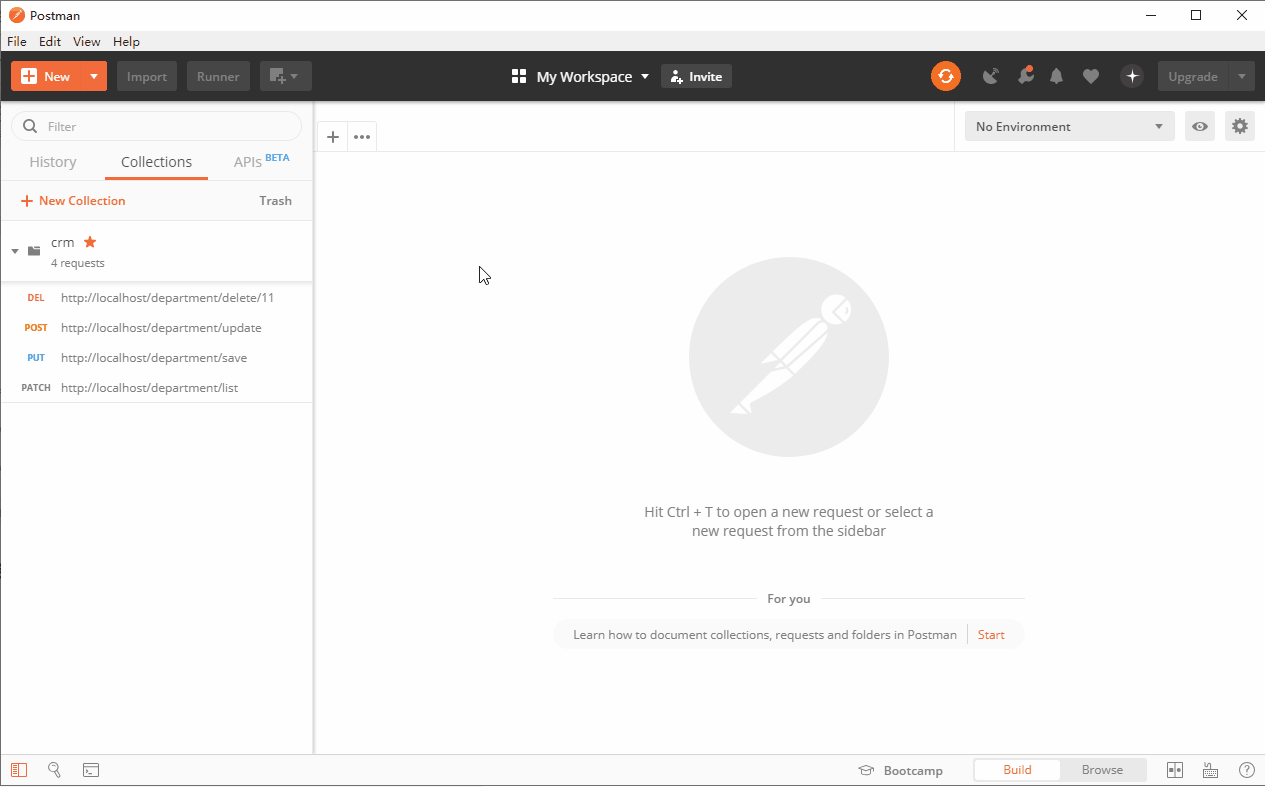1265x787 pixels.
Task: Open the satellite capture requests icon
Action: (991, 76)
